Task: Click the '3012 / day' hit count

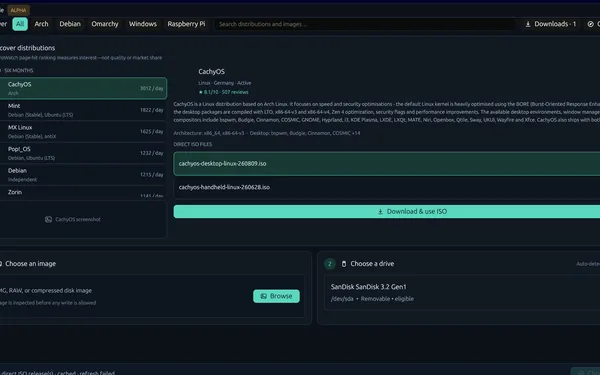Action: [x=152, y=88]
